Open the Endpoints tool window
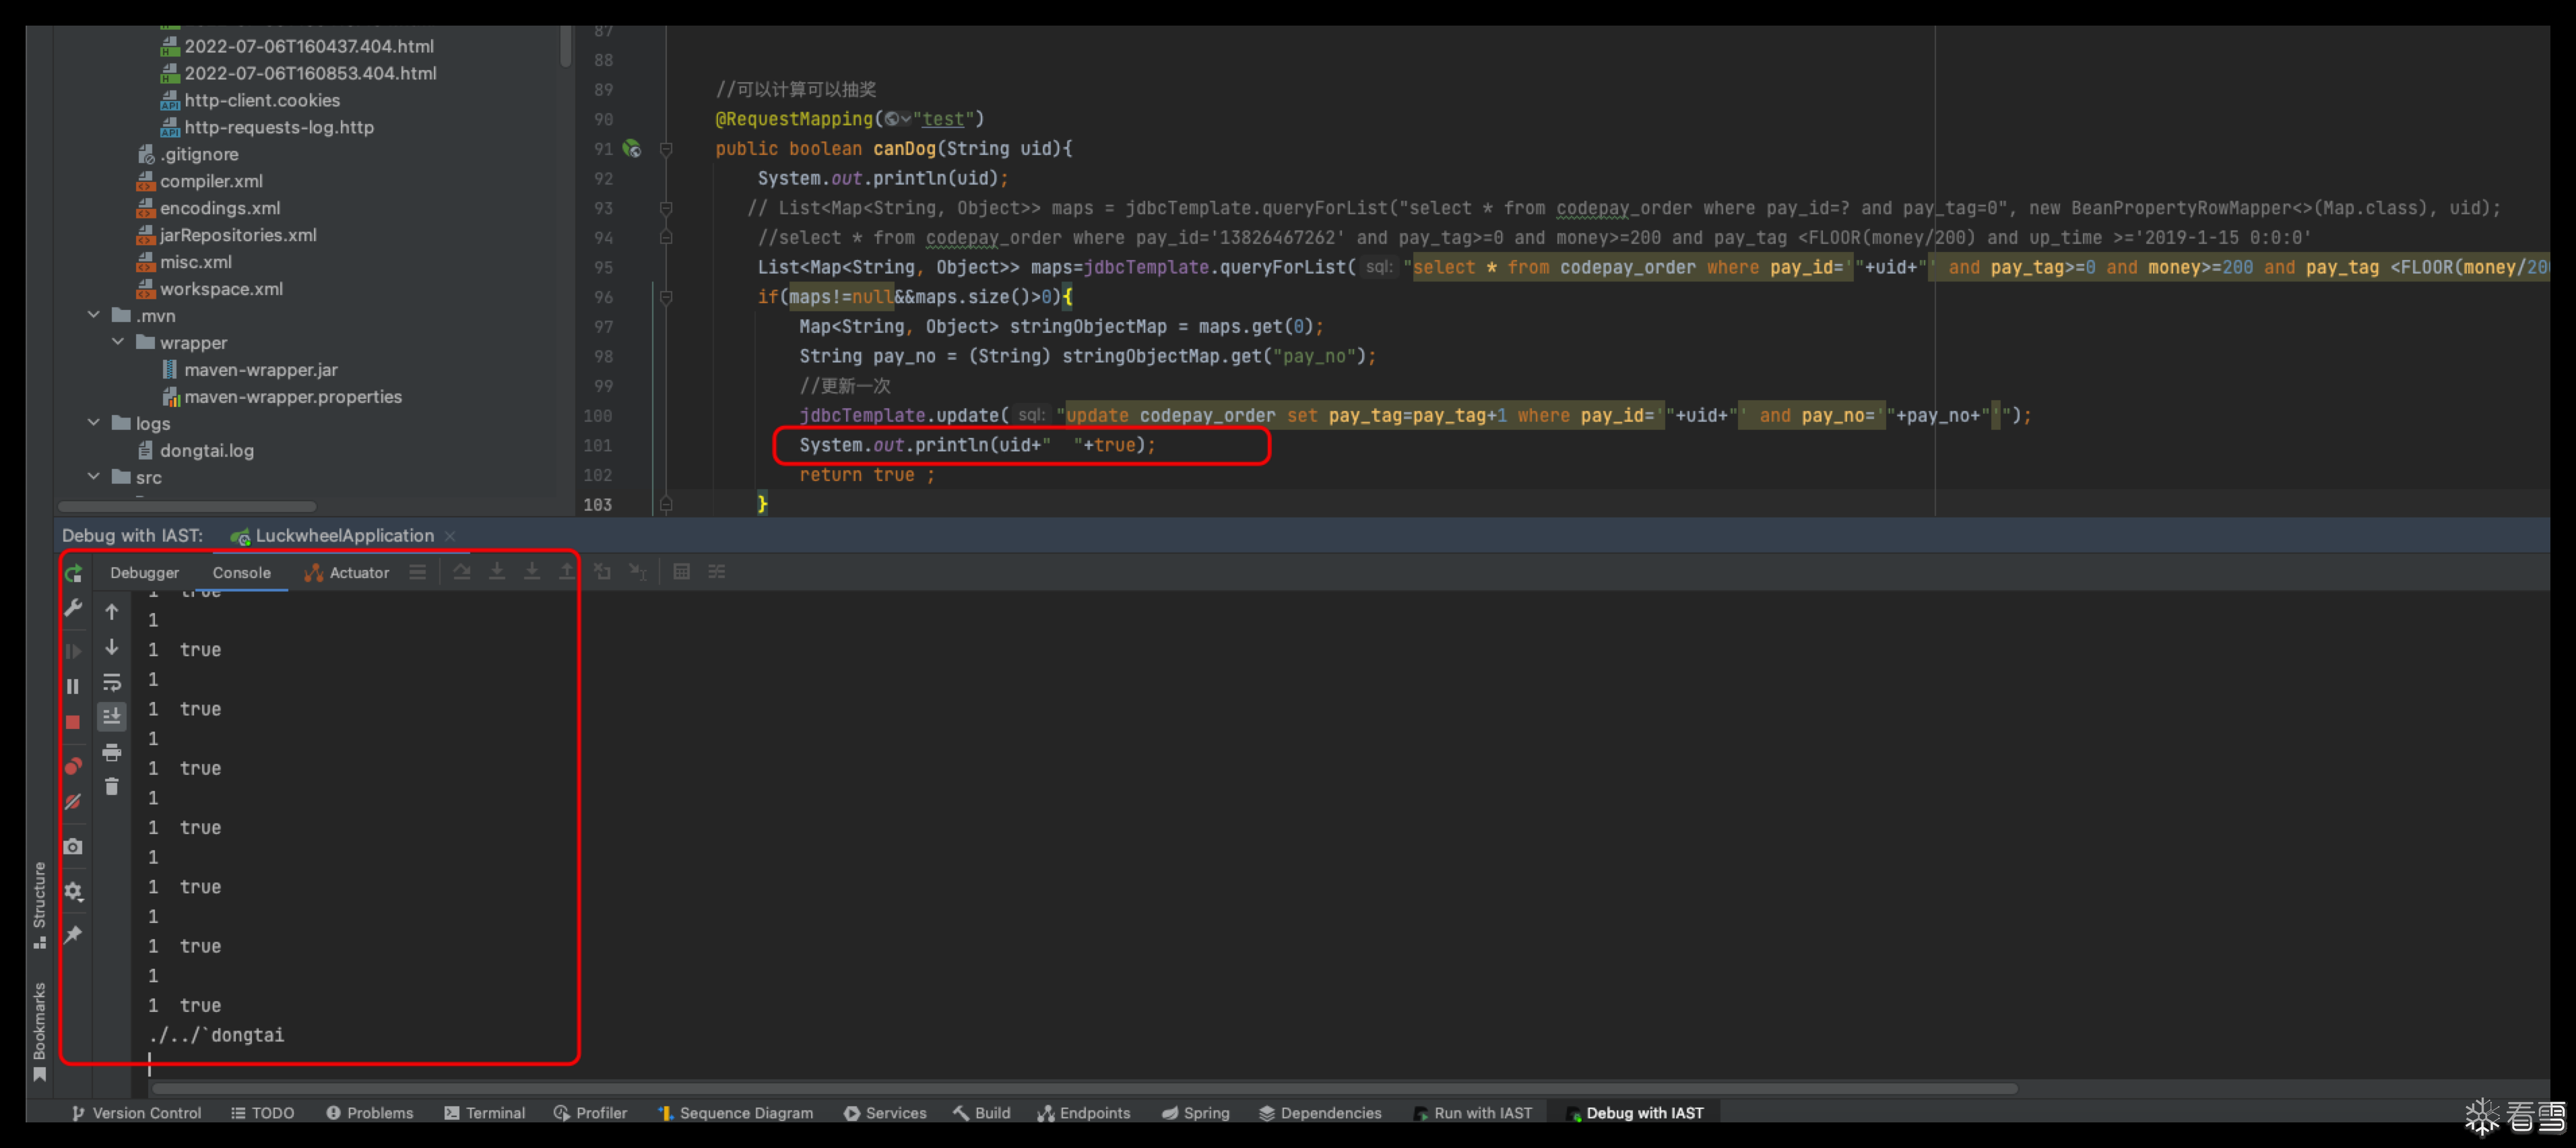The height and width of the screenshot is (1148, 2576). (x=1084, y=1113)
